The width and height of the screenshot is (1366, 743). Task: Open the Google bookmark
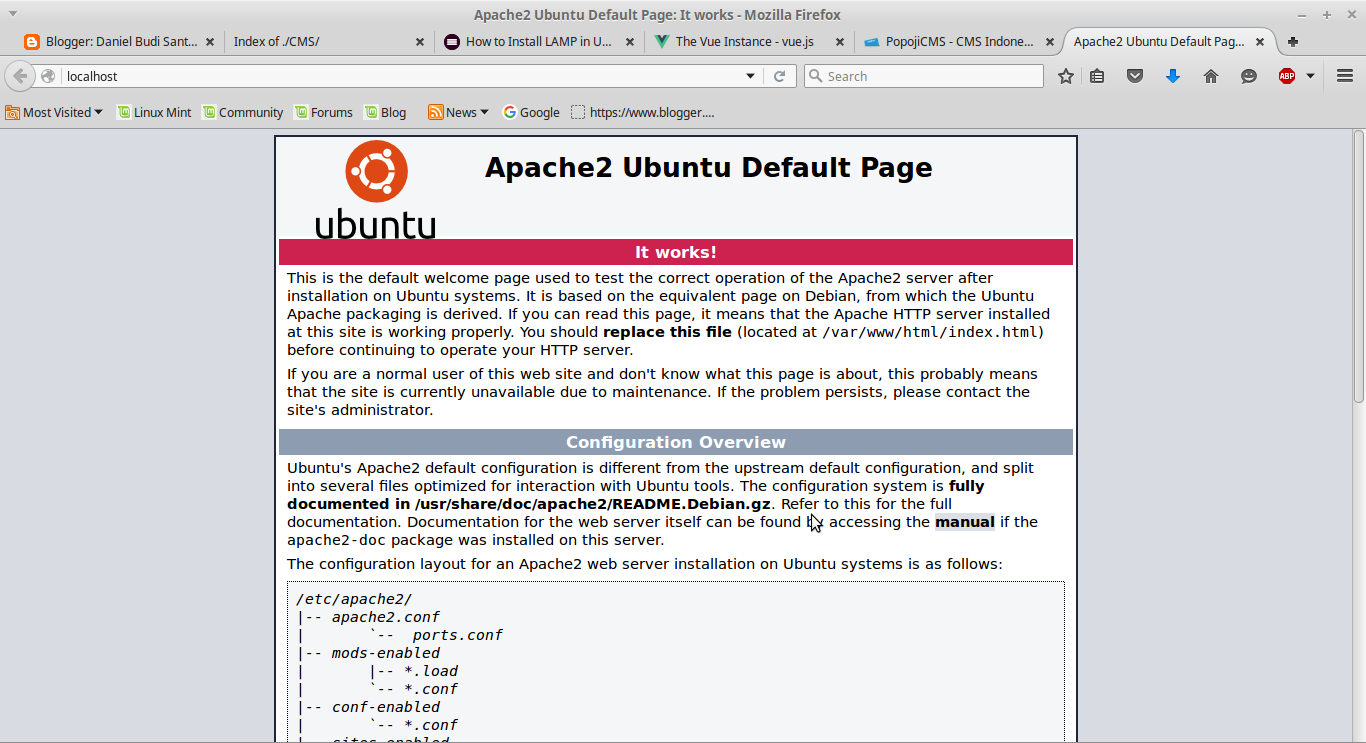click(x=531, y=112)
